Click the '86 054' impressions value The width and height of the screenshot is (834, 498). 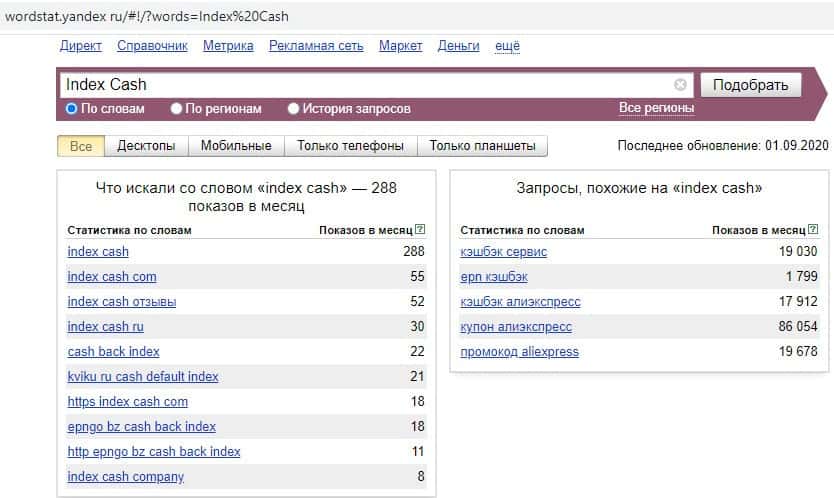point(798,326)
